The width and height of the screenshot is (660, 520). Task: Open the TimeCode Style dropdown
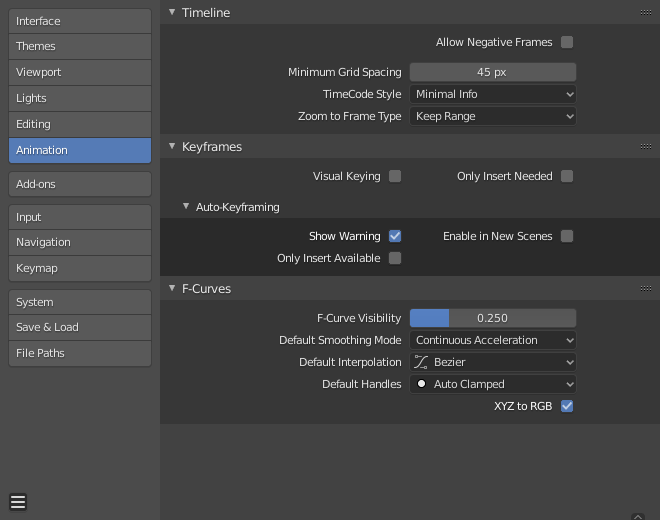493,94
